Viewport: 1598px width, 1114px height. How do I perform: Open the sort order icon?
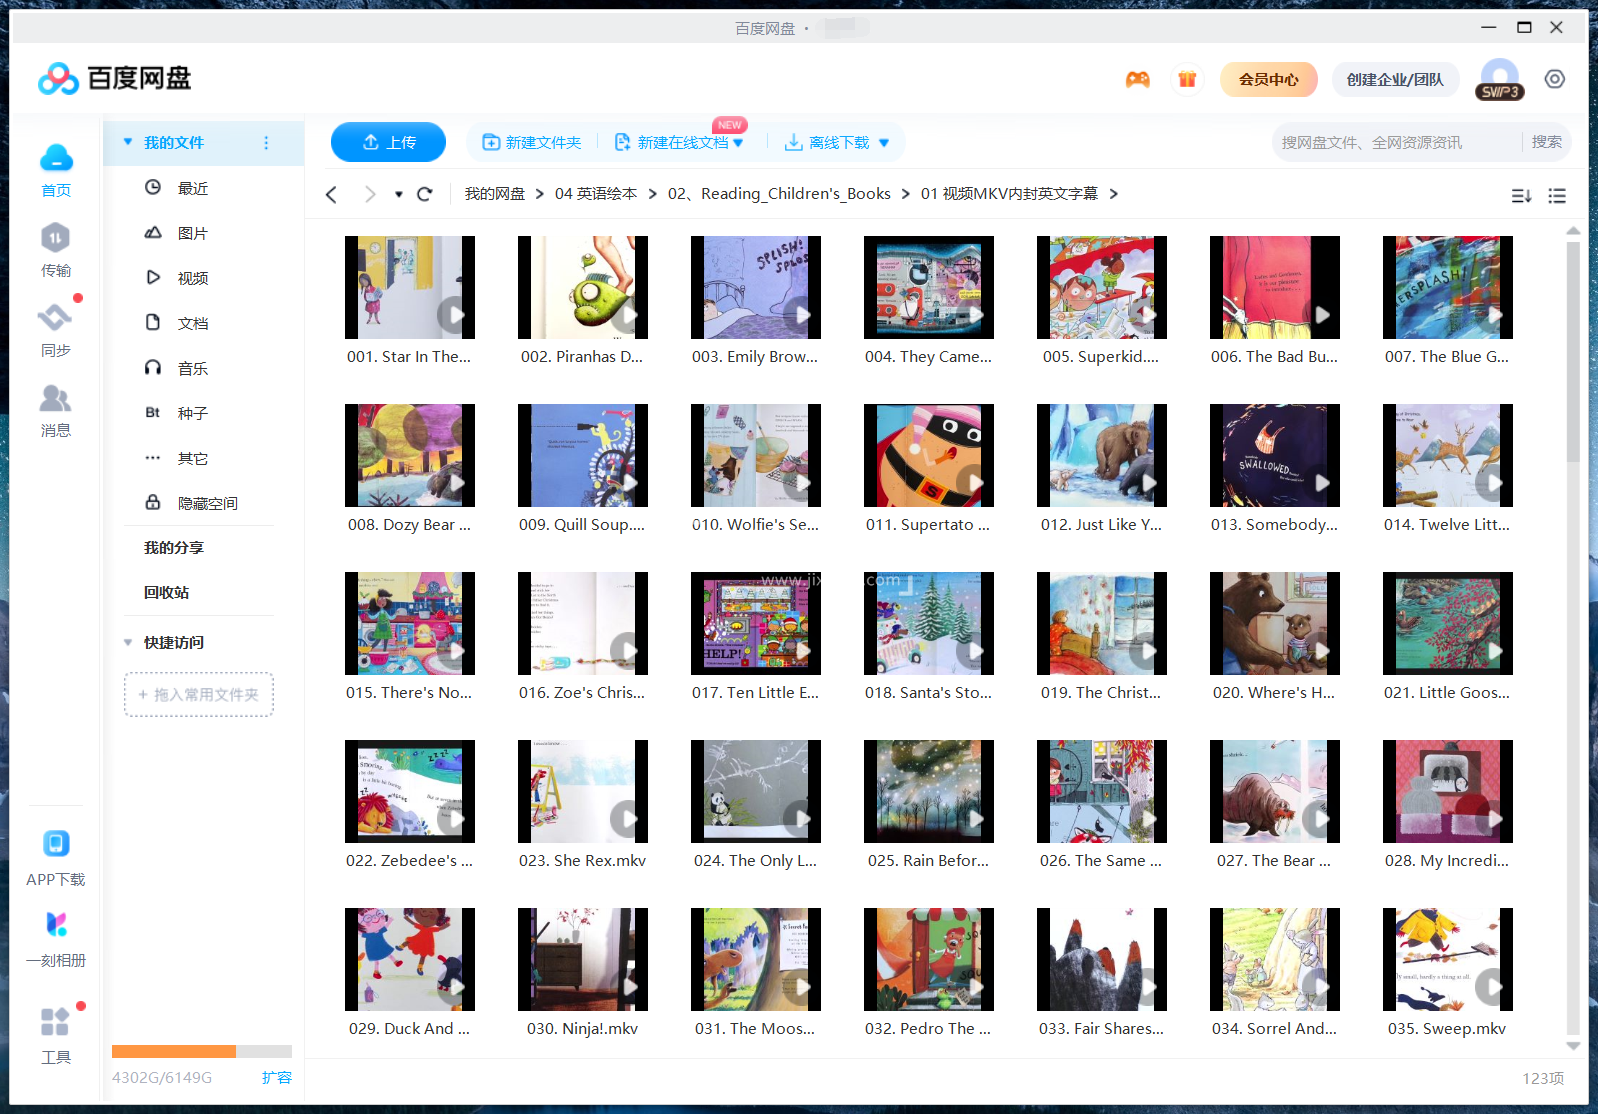(x=1521, y=196)
